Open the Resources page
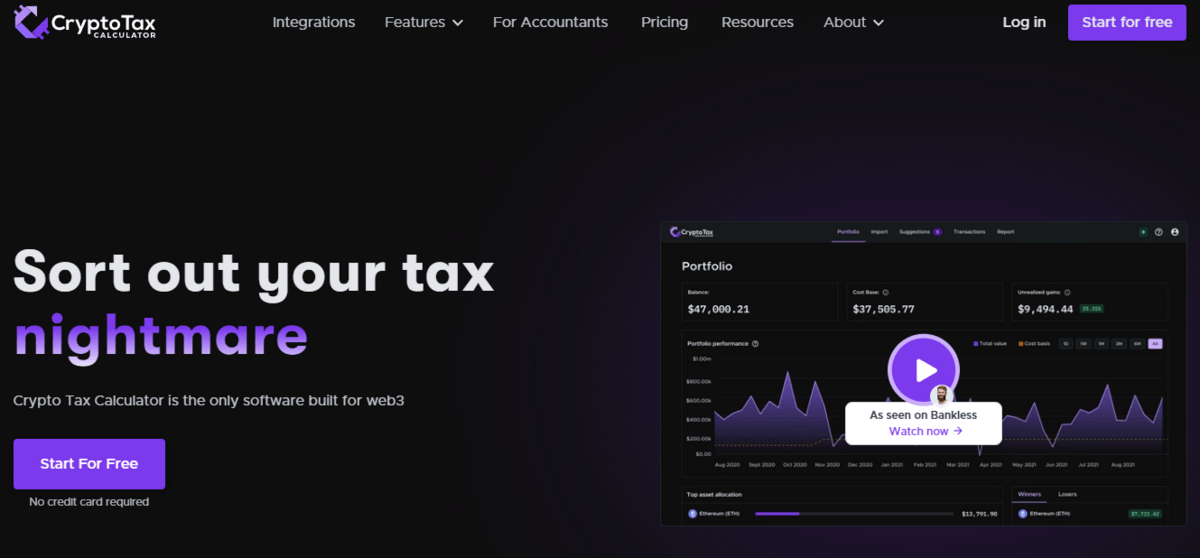This screenshot has height=558, width=1200. tap(757, 22)
